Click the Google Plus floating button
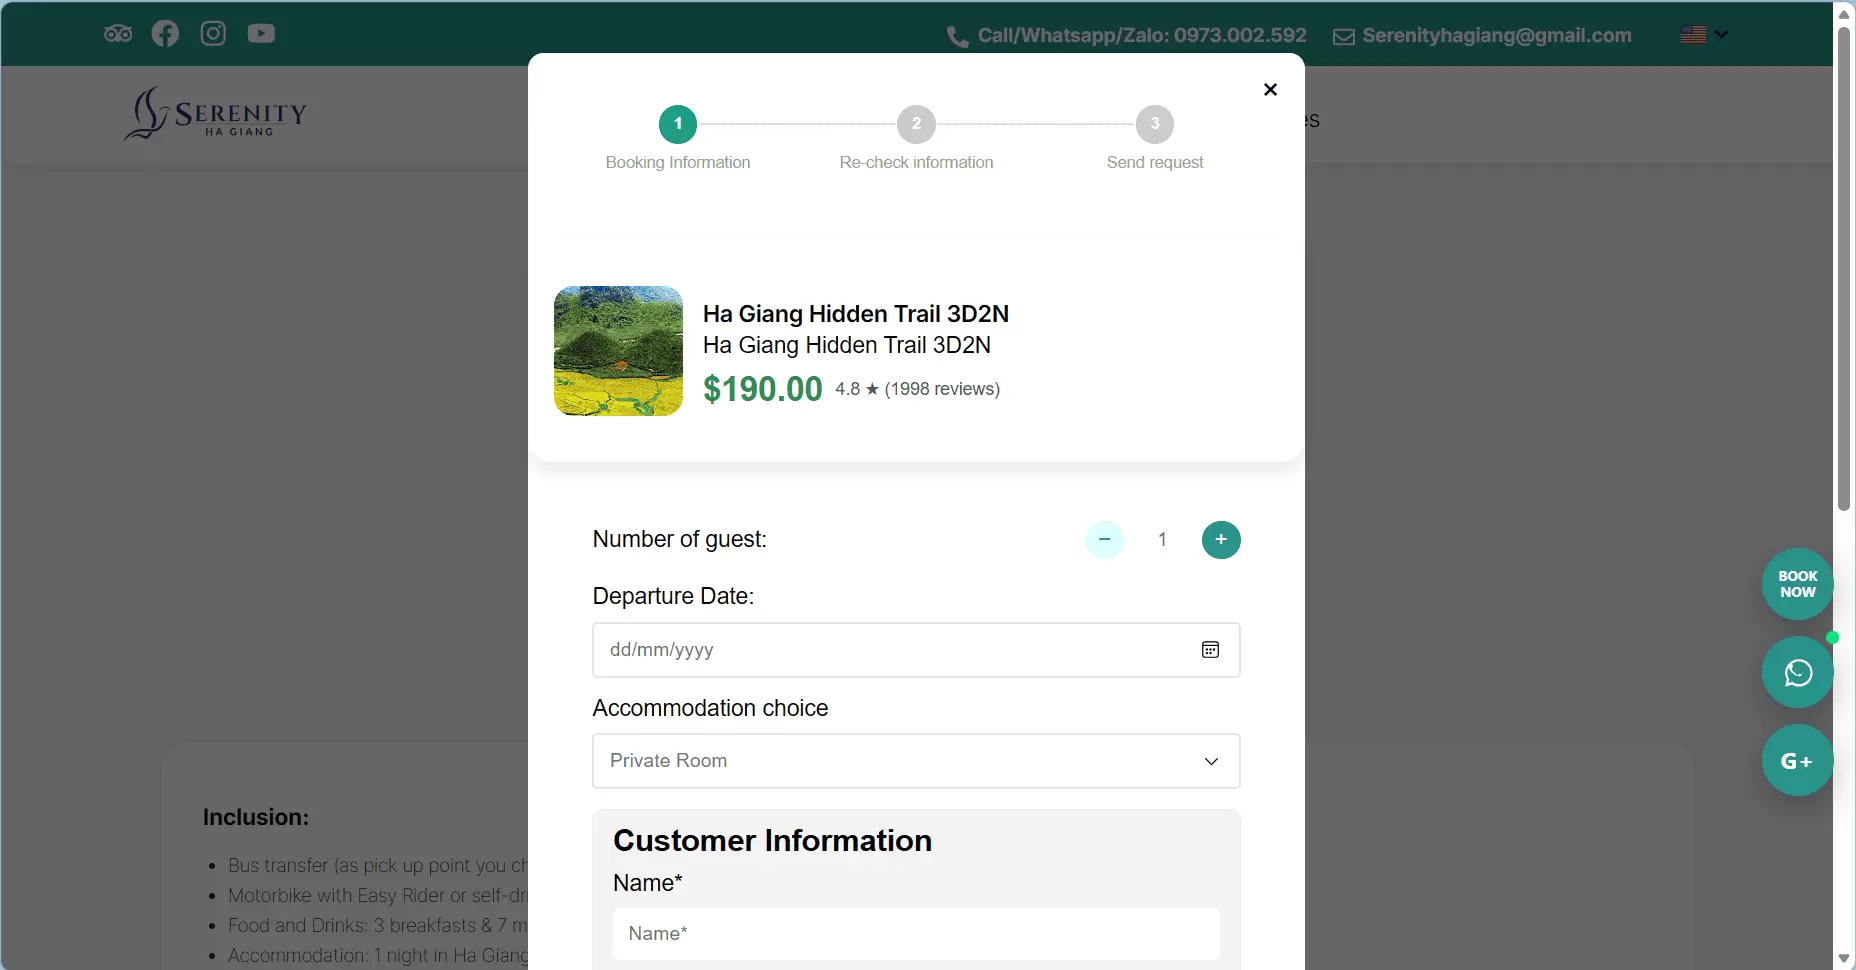Image resolution: width=1856 pixels, height=970 pixels. [1797, 760]
